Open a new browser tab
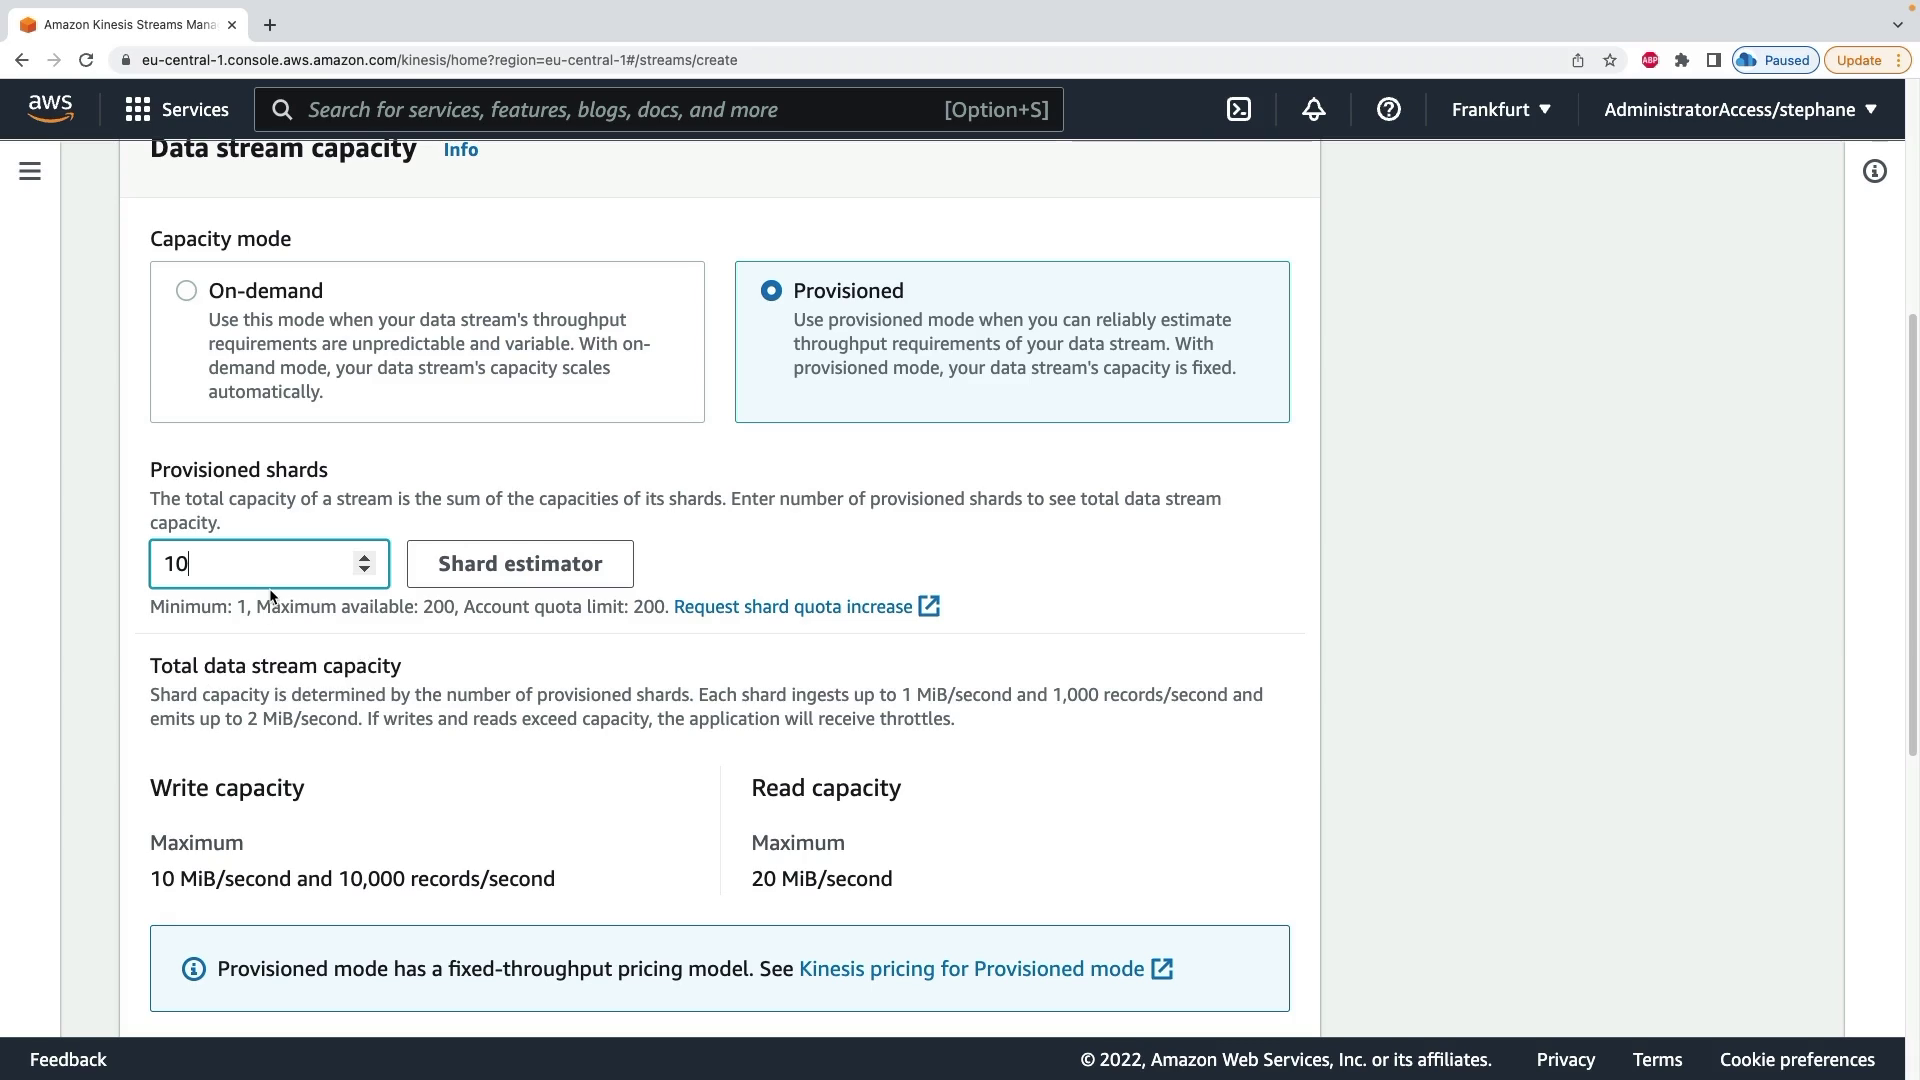The height and width of the screenshot is (1080, 1920). tap(270, 25)
